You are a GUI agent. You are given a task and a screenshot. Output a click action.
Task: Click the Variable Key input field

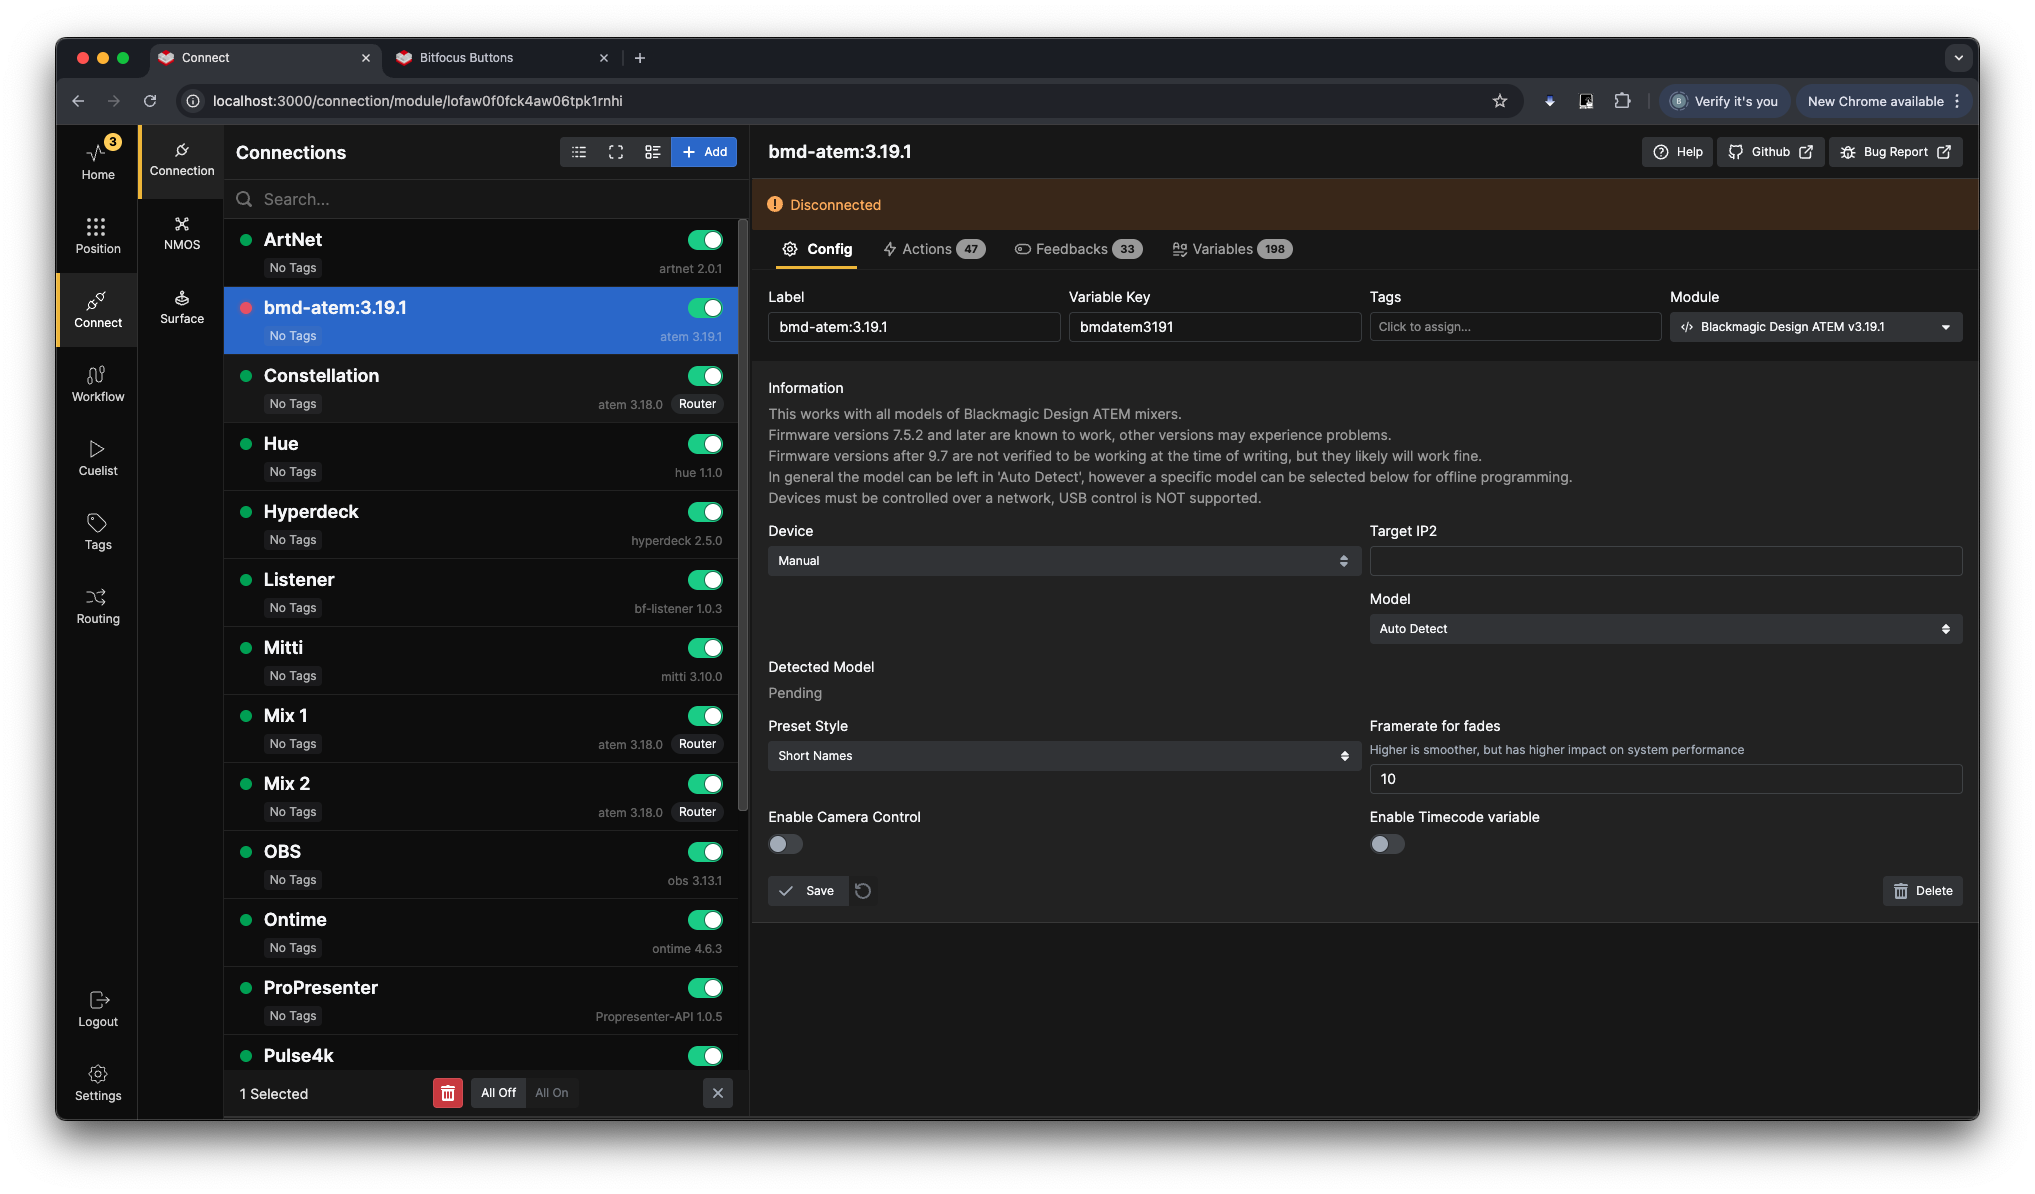[x=1215, y=327]
